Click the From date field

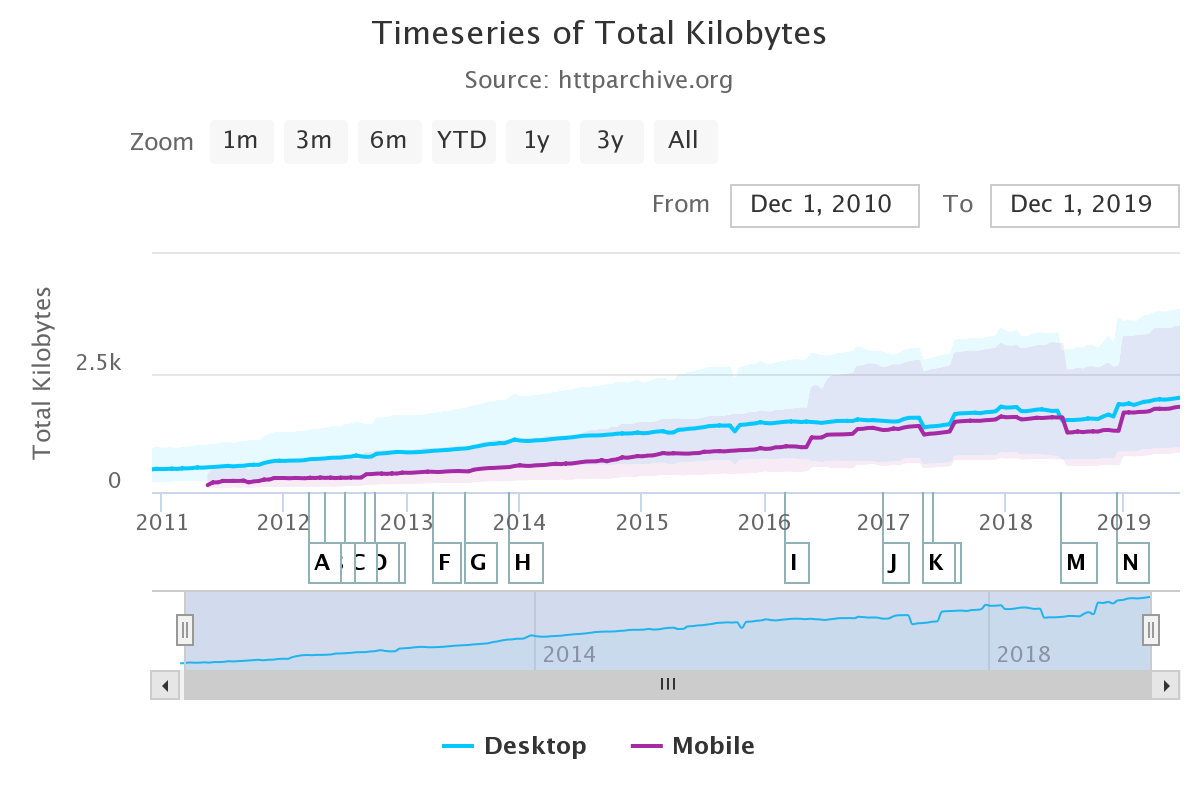pos(825,205)
